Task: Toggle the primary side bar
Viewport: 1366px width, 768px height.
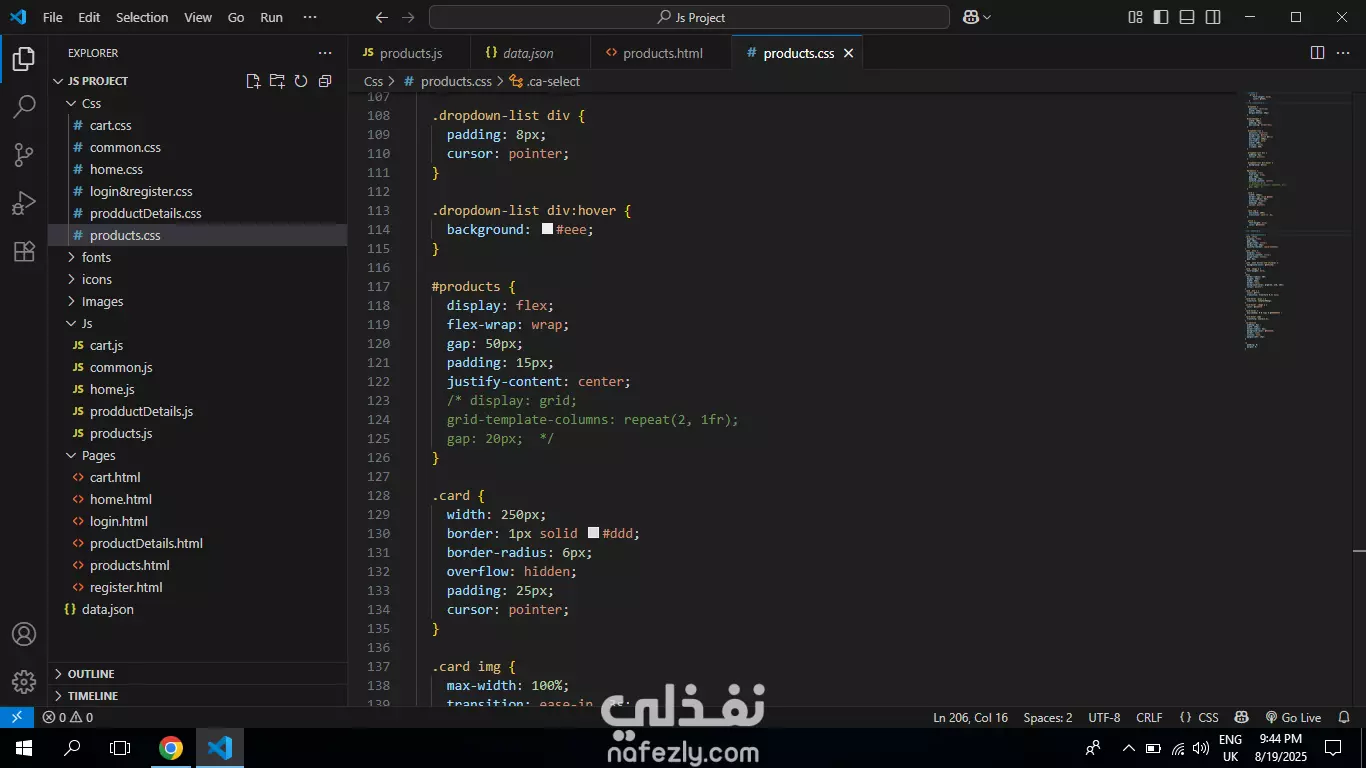Action: click(1161, 17)
